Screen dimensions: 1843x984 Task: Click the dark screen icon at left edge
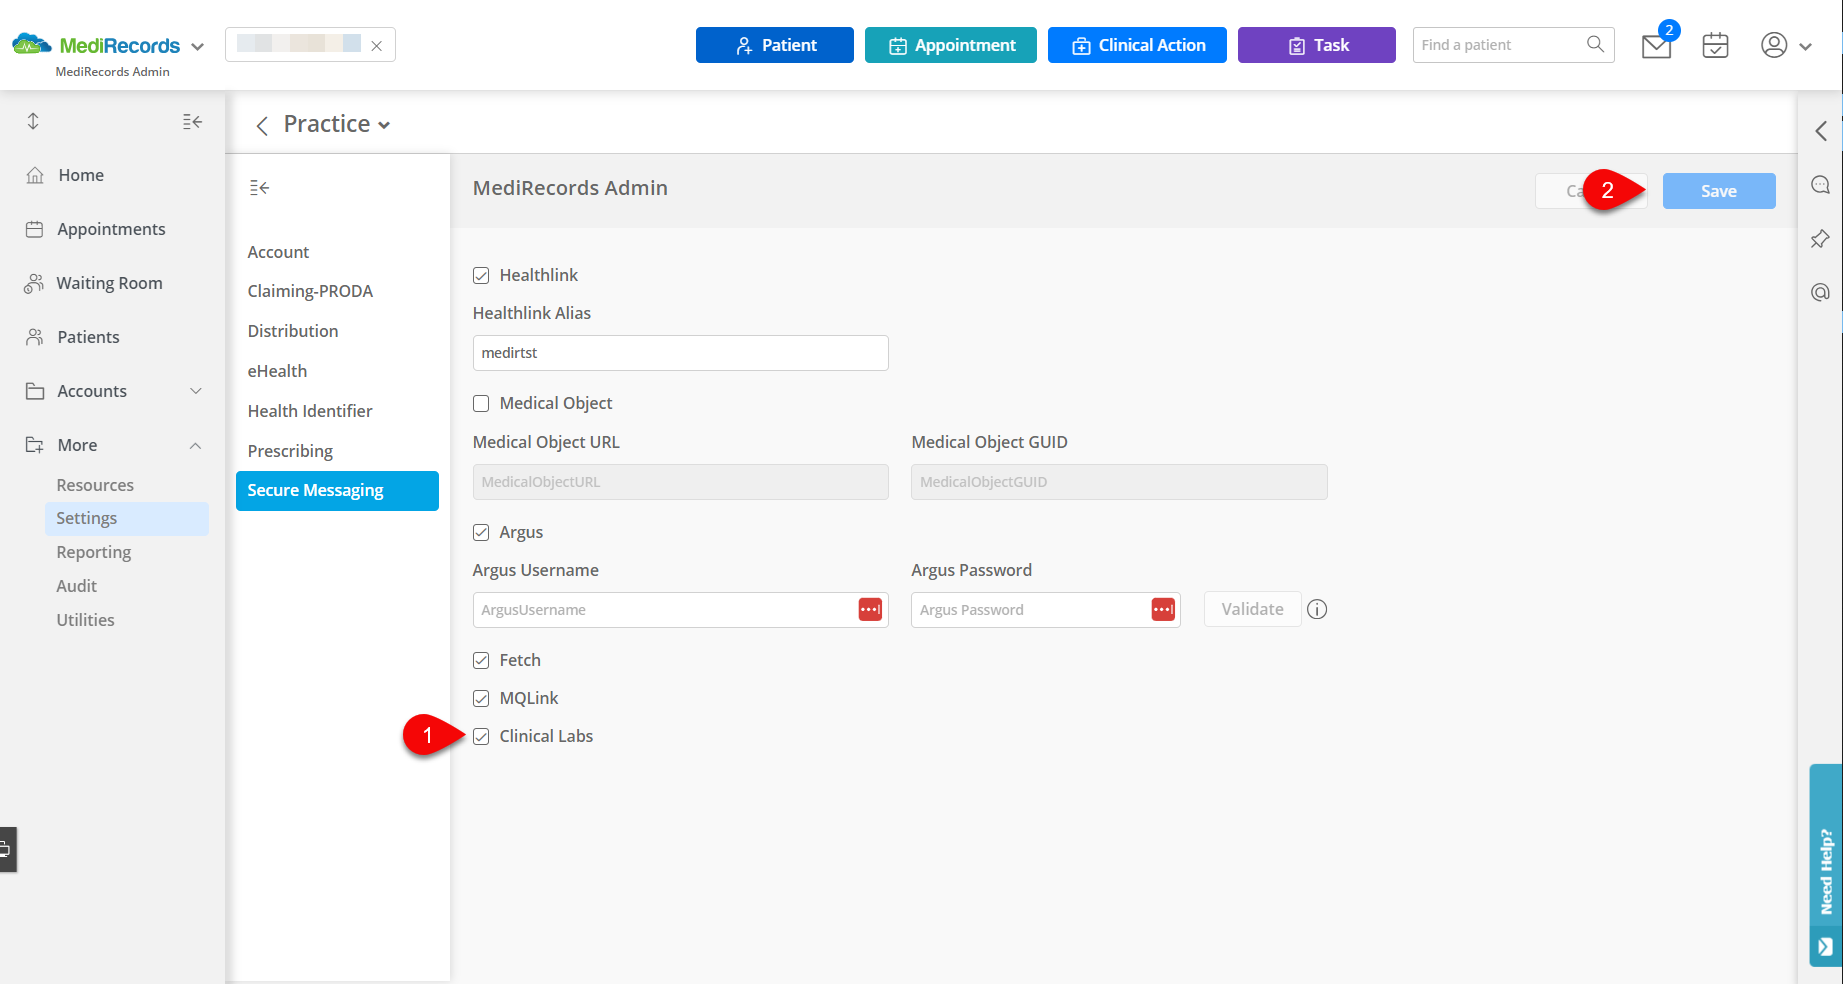[8, 849]
